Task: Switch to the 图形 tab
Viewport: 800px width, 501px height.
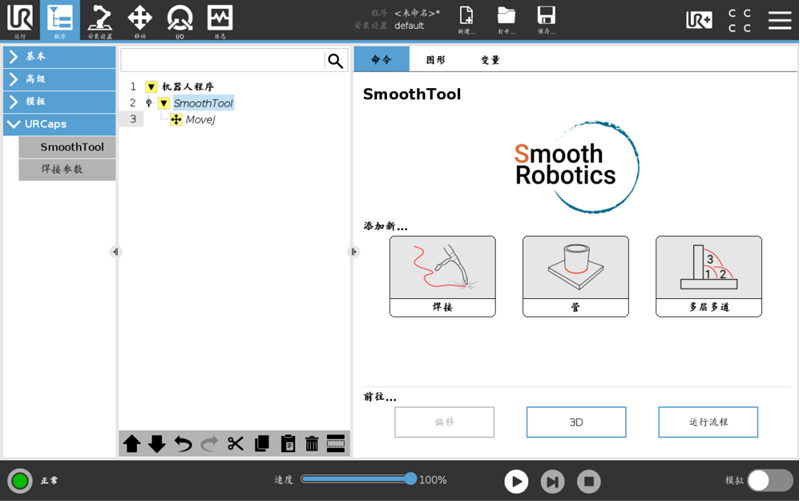Action: 436,60
